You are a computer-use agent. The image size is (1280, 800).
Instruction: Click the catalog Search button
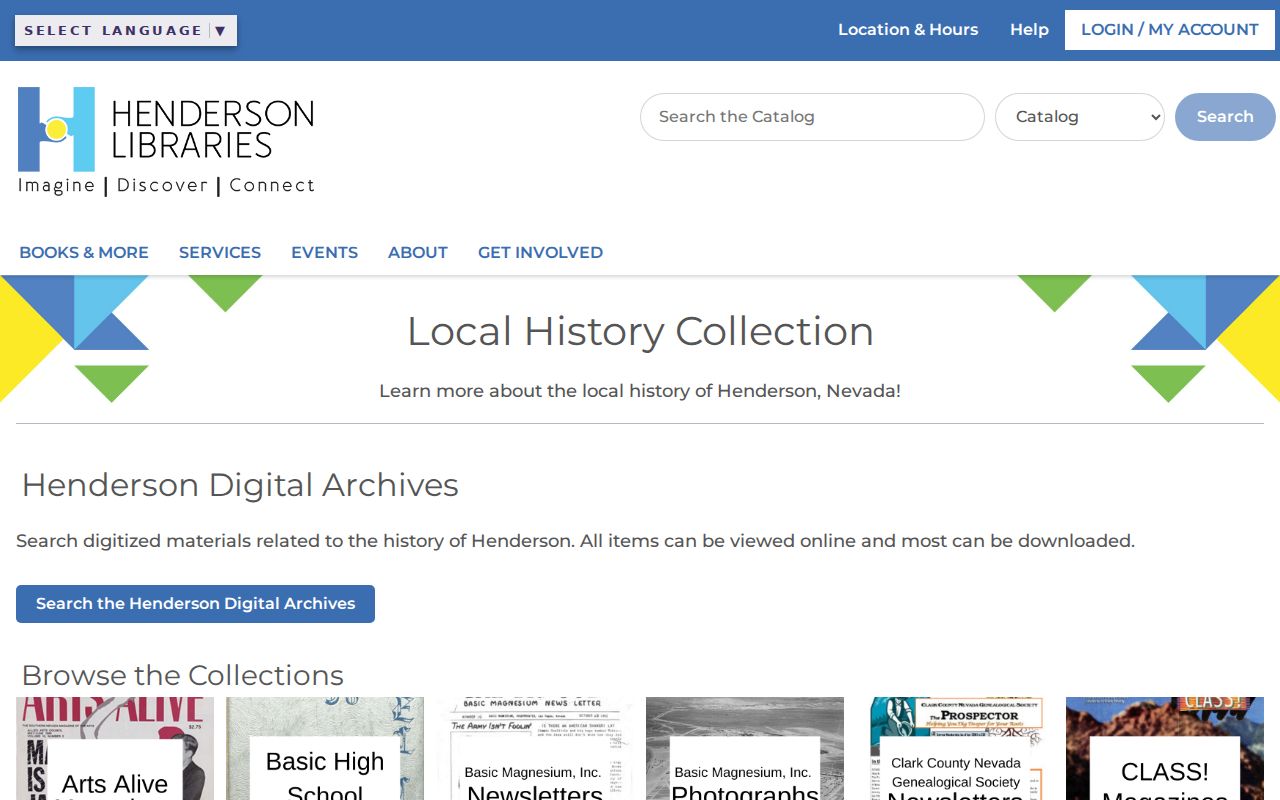tap(1225, 117)
